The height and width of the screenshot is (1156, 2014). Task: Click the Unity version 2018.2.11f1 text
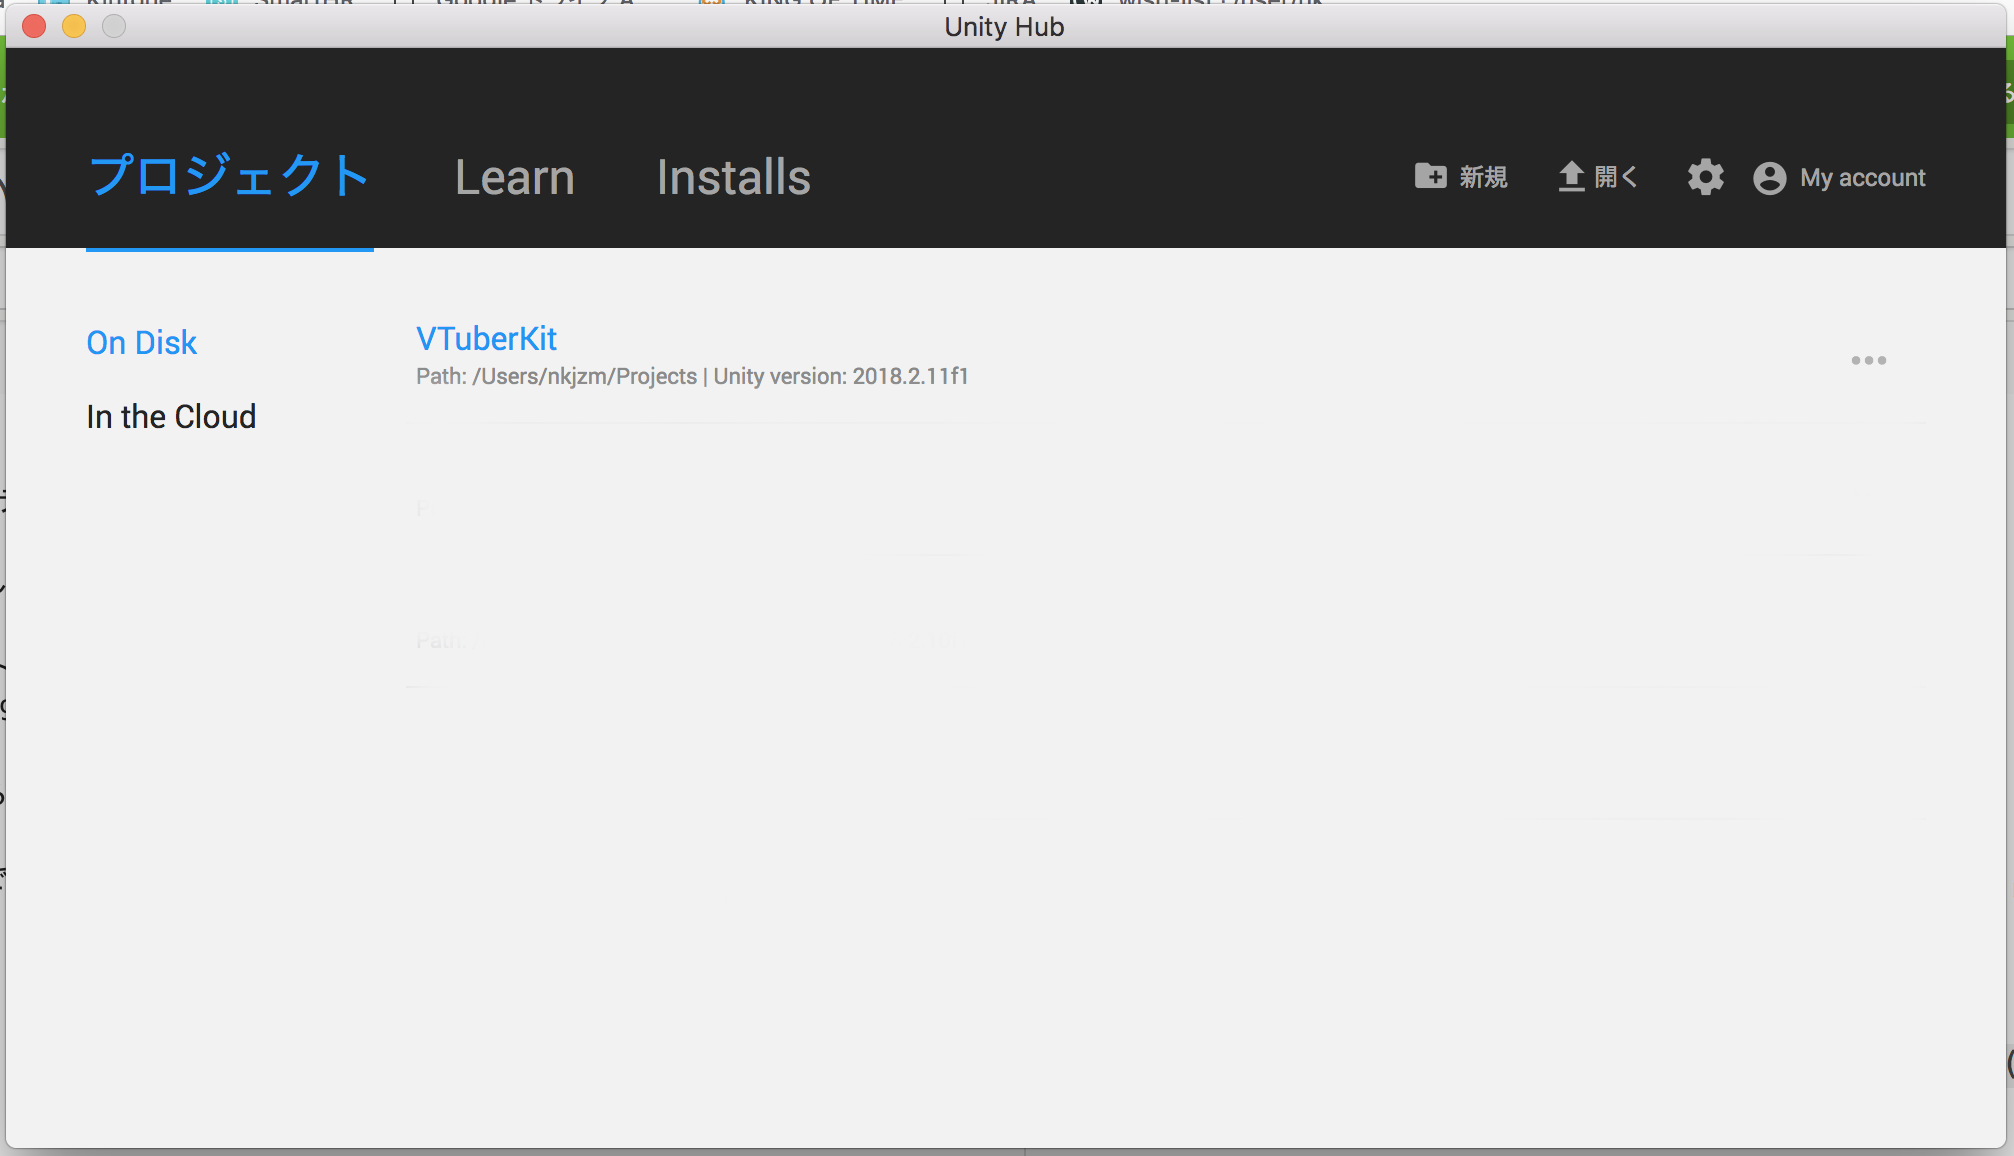point(840,377)
